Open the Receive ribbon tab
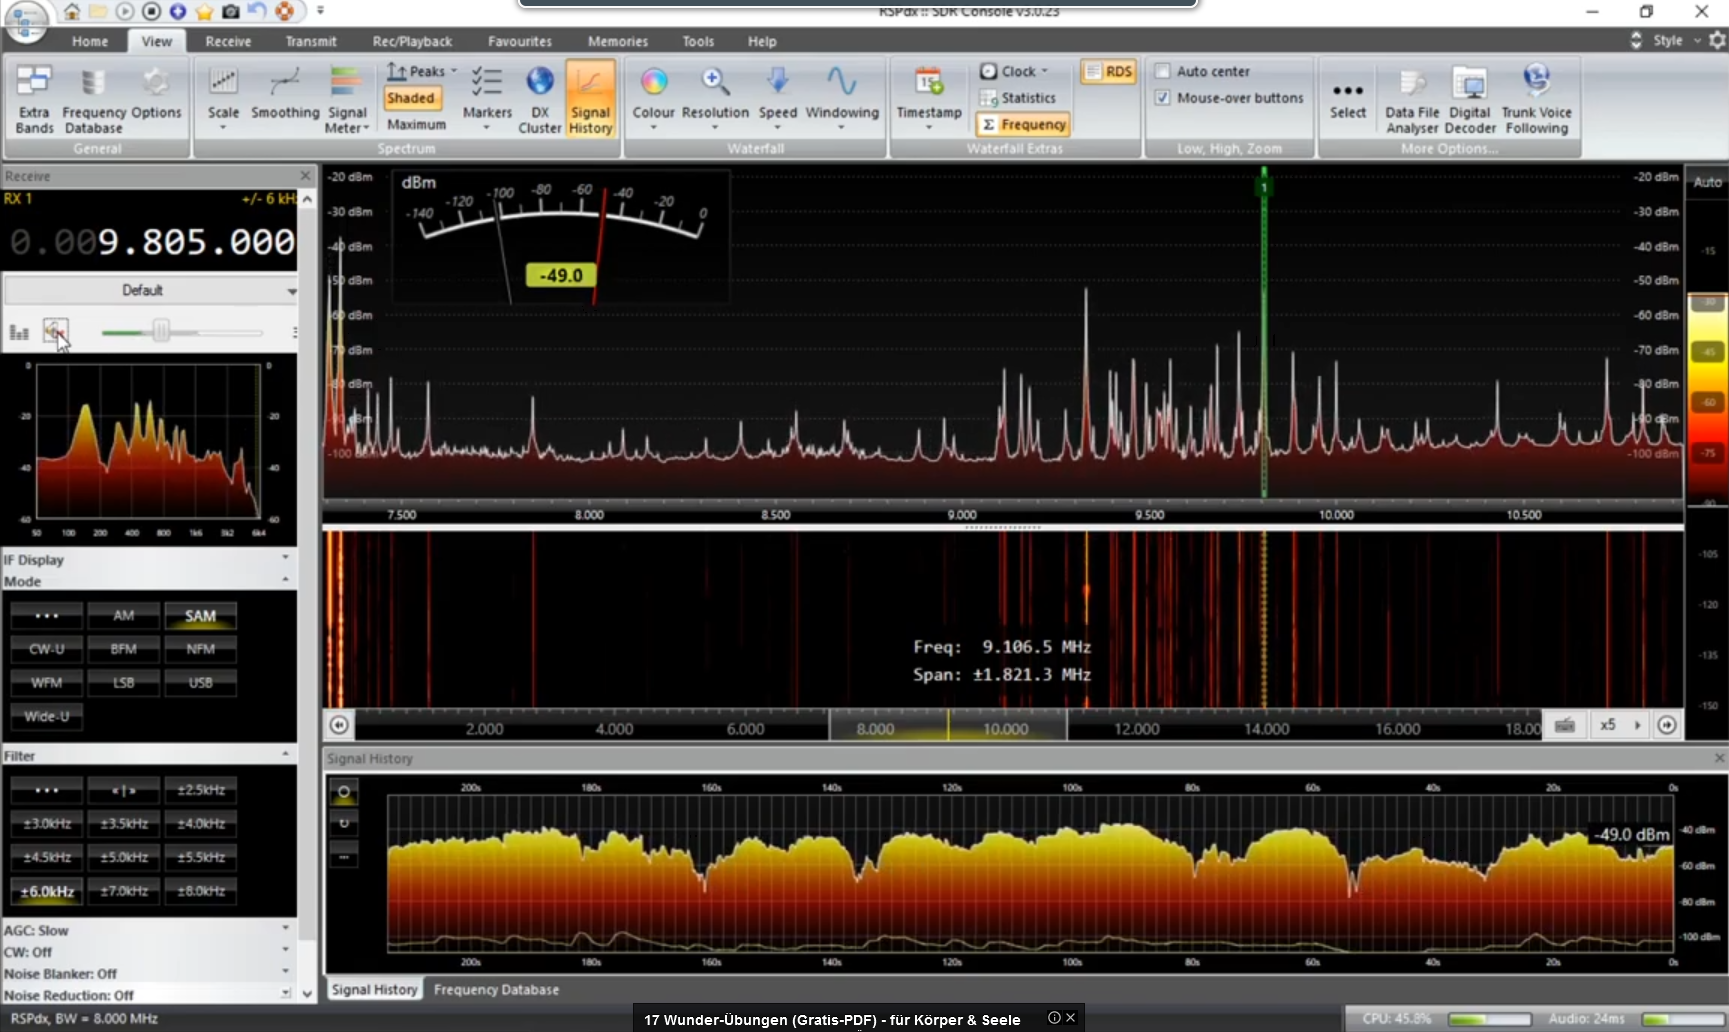This screenshot has width=1729, height=1032. 228,41
